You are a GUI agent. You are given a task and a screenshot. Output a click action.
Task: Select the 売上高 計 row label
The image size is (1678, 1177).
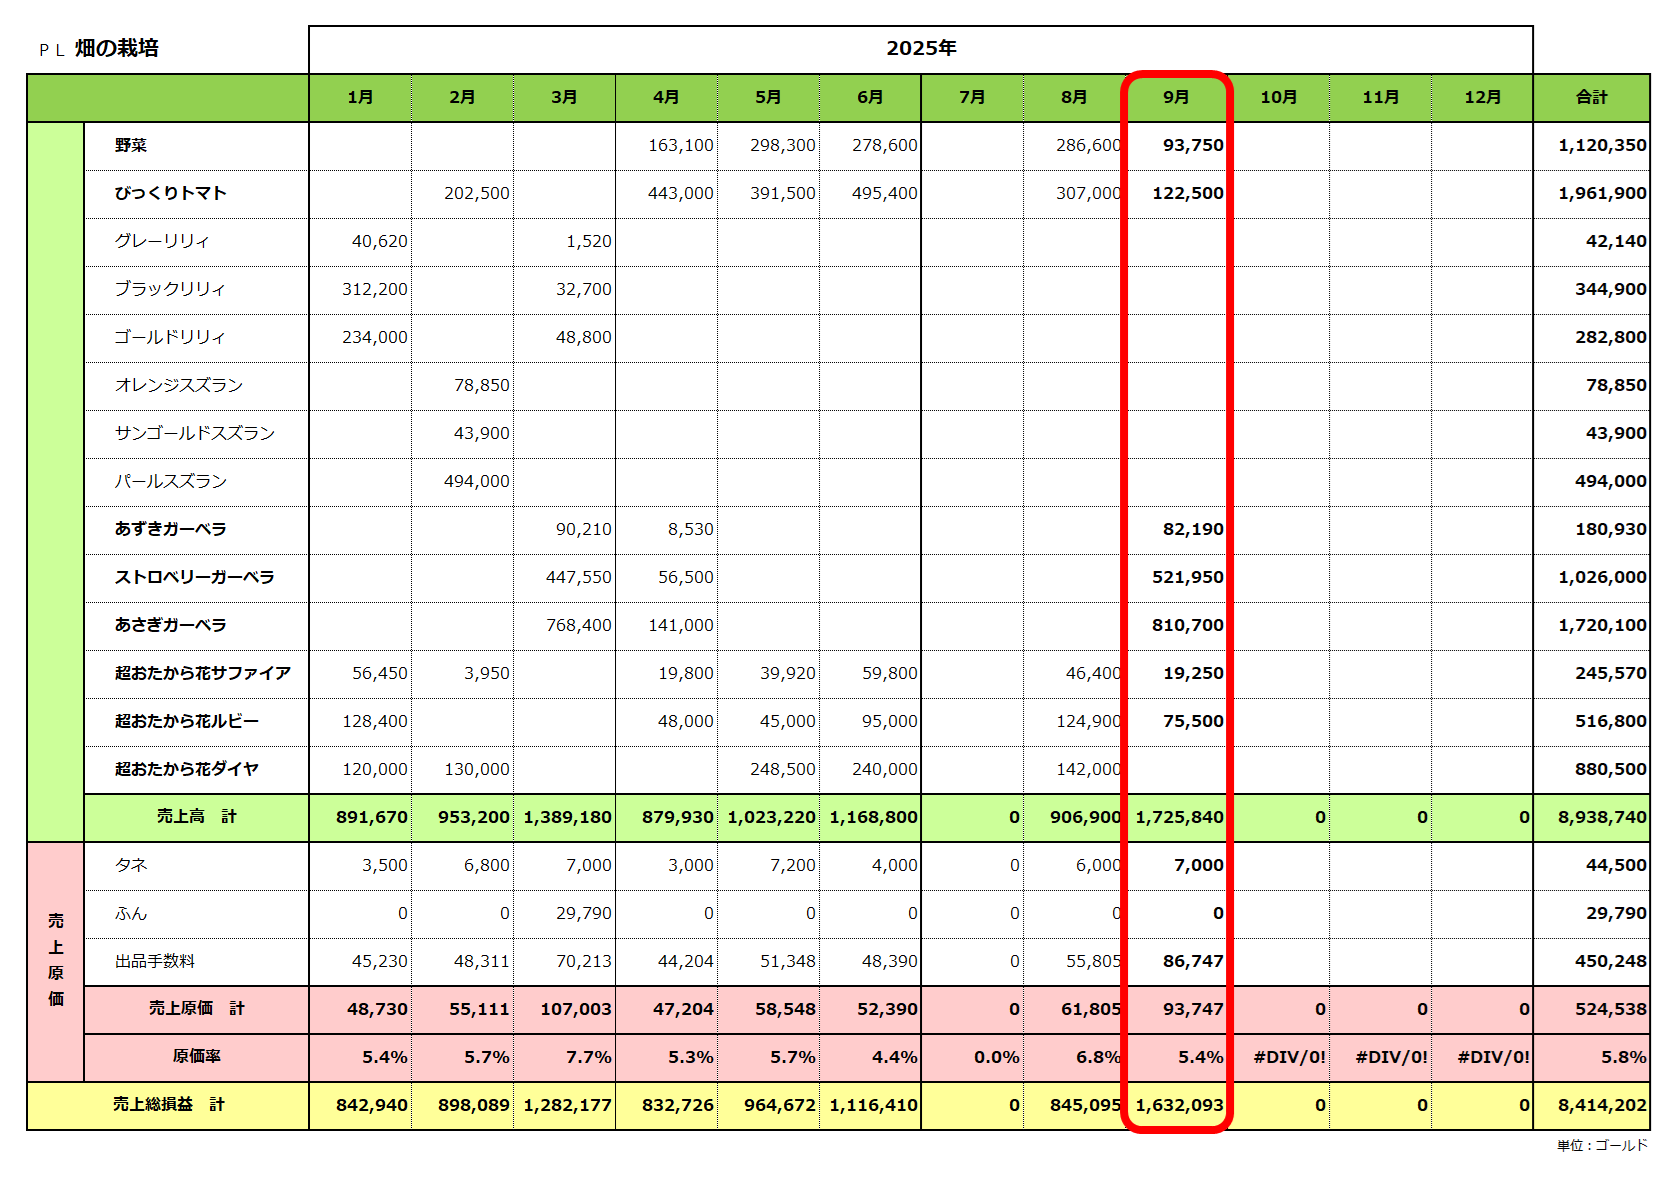[x=196, y=817]
